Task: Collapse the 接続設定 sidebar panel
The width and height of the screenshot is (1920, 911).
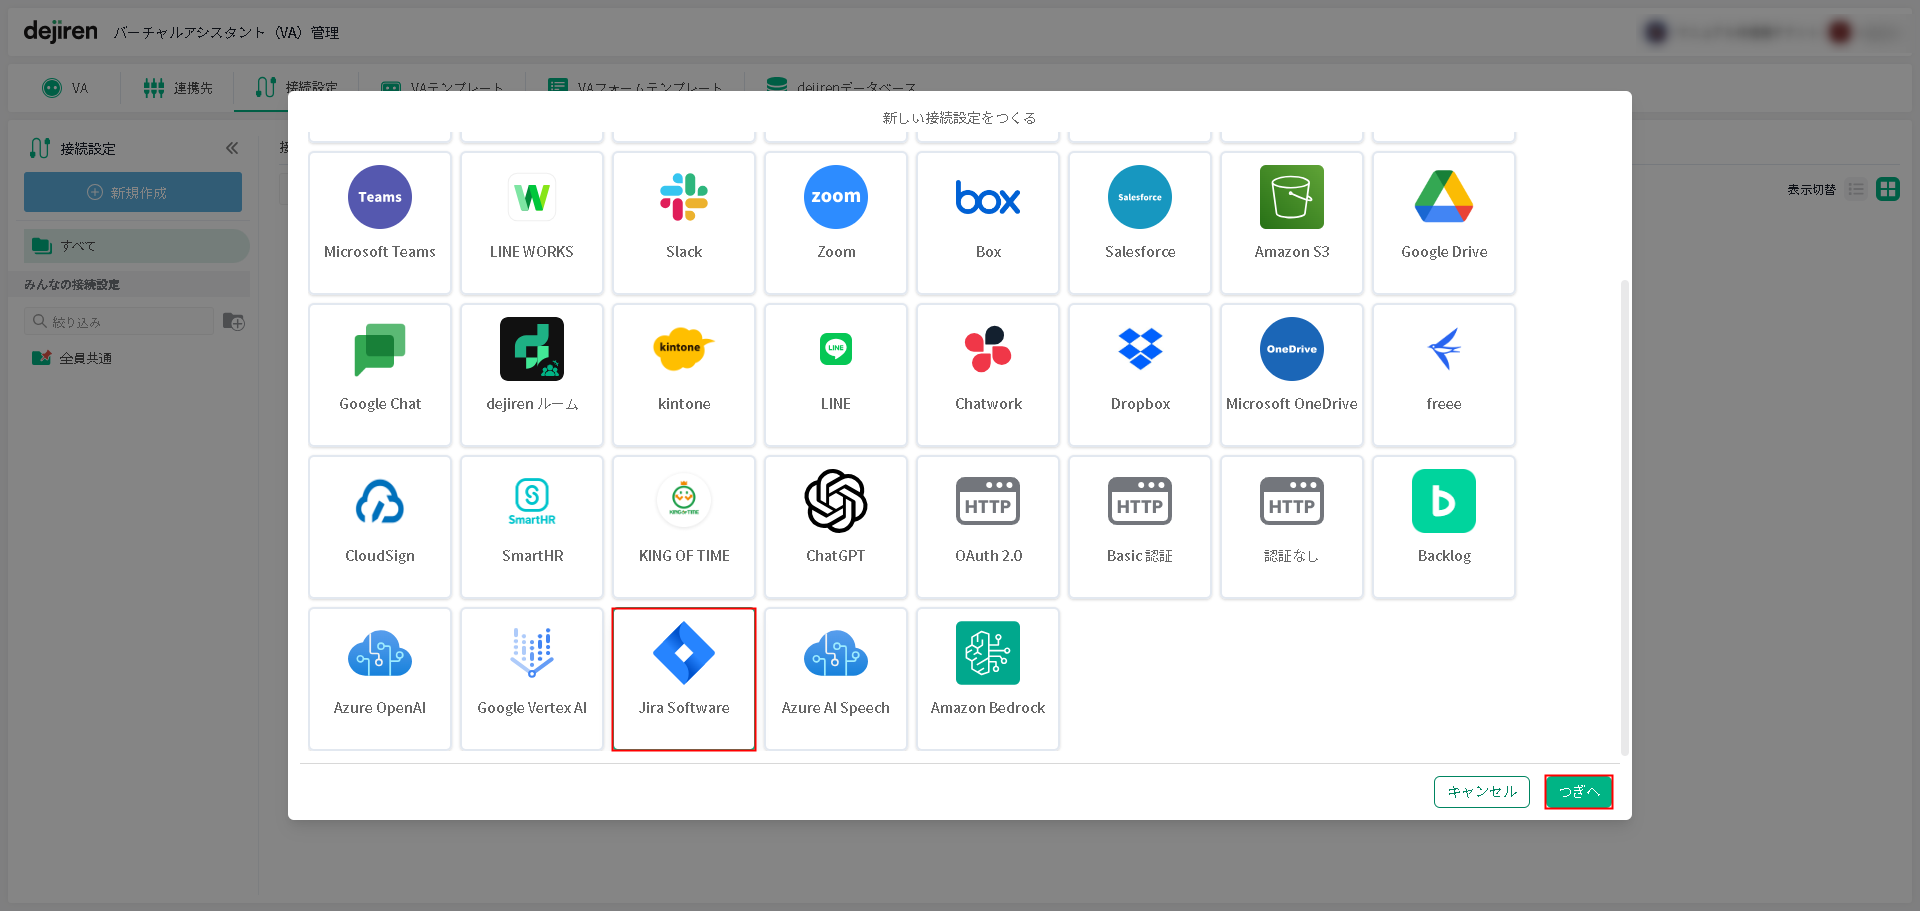Action: [x=232, y=148]
